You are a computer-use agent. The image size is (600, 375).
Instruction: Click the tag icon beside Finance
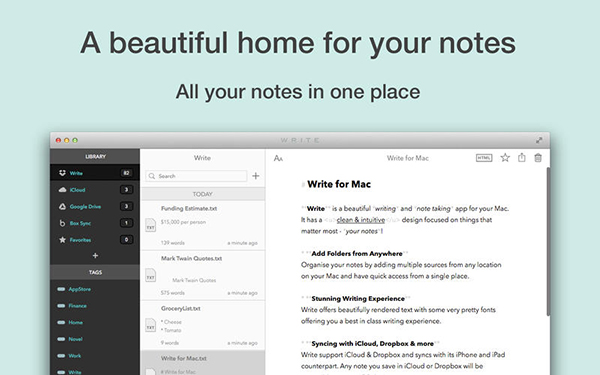[x=61, y=306]
